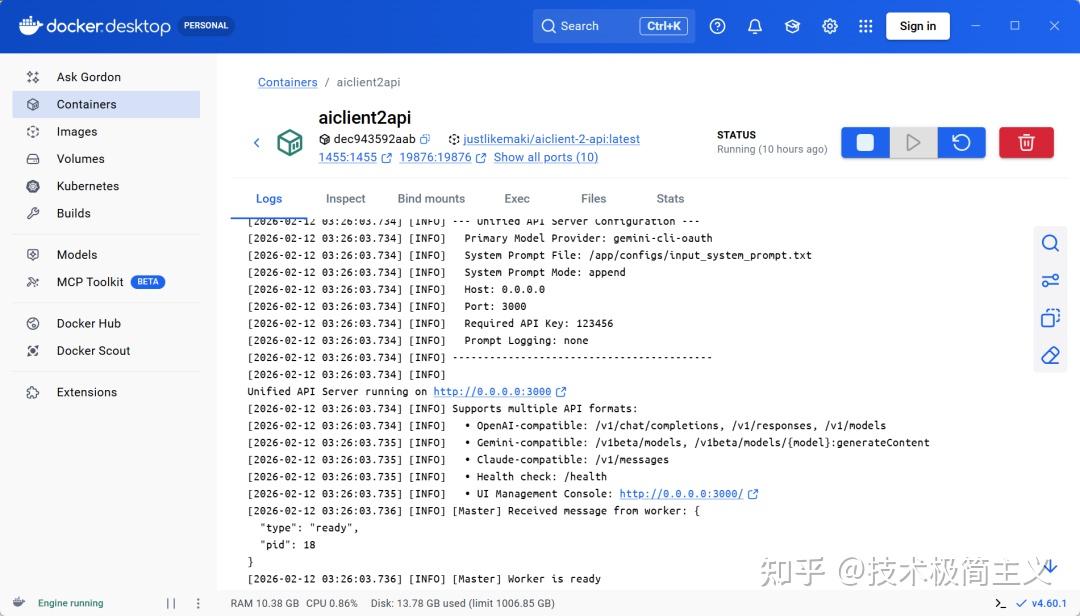Open the notifications bell icon
Screen dimensions: 1080x616
755,27
